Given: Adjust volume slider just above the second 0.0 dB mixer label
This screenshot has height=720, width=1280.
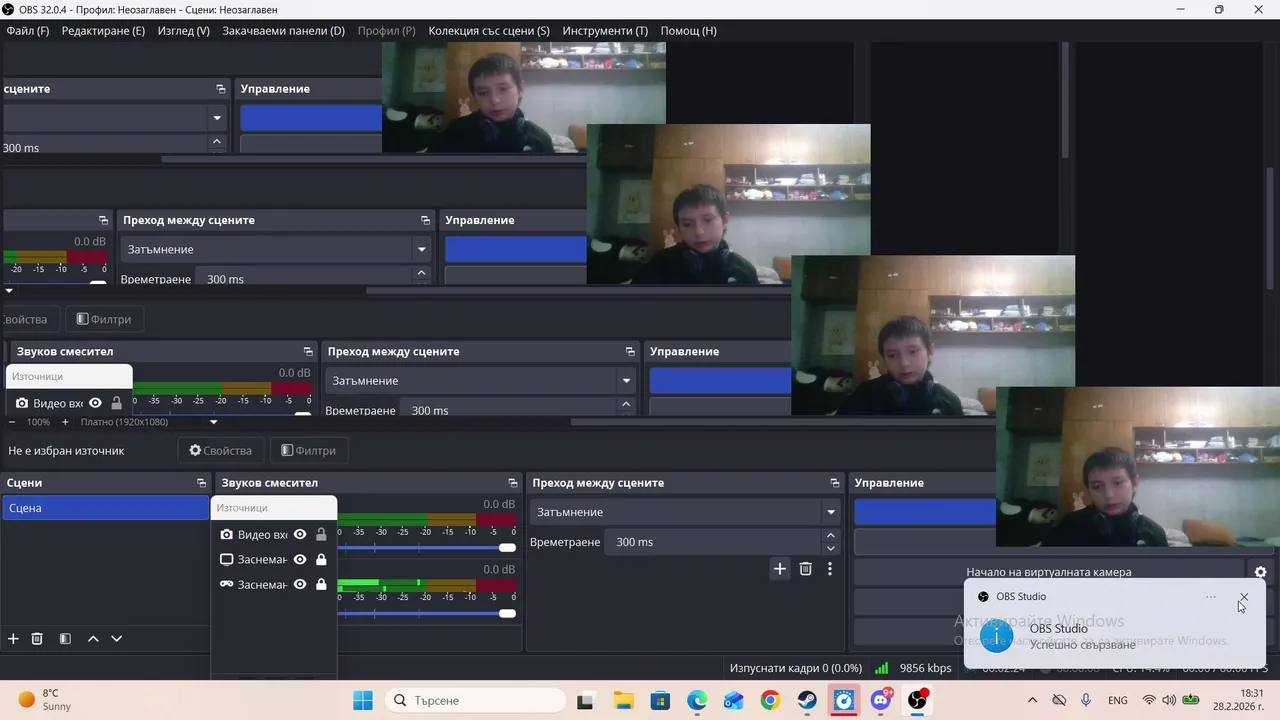Looking at the screenshot, I should (x=427, y=547).
